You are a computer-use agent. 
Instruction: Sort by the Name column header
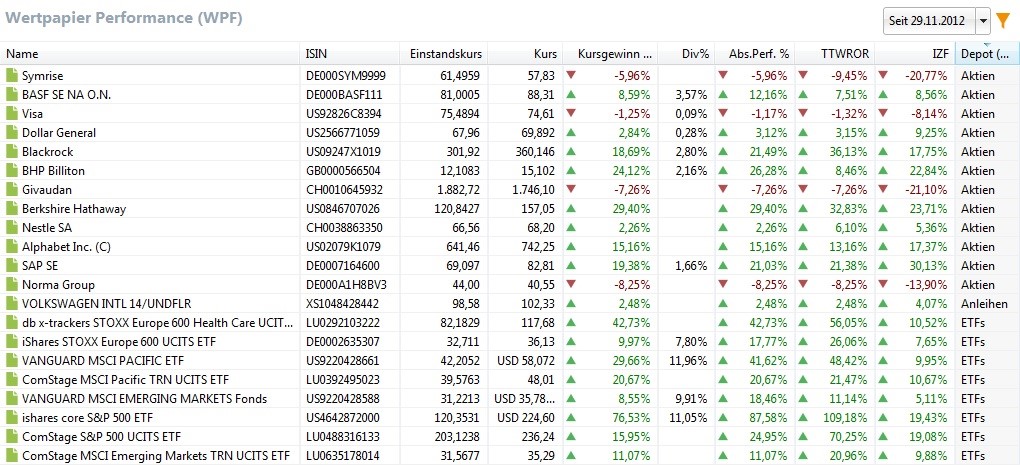(x=150, y=53)
